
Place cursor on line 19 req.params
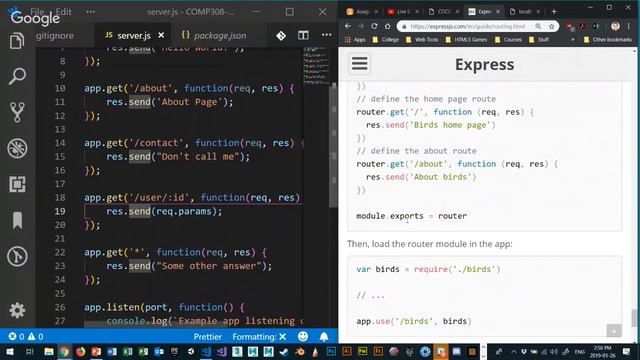tap(184, 211)
